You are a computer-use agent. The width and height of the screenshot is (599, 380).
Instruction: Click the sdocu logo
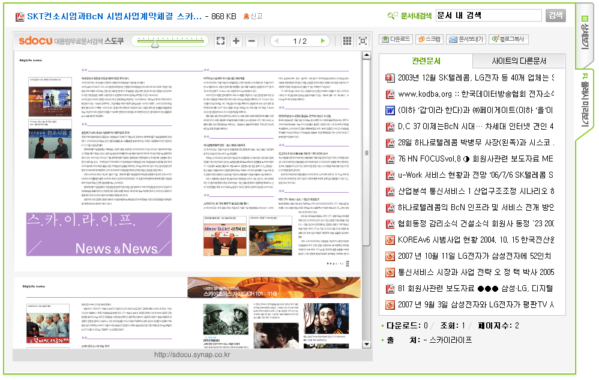(x=36, y=40)
